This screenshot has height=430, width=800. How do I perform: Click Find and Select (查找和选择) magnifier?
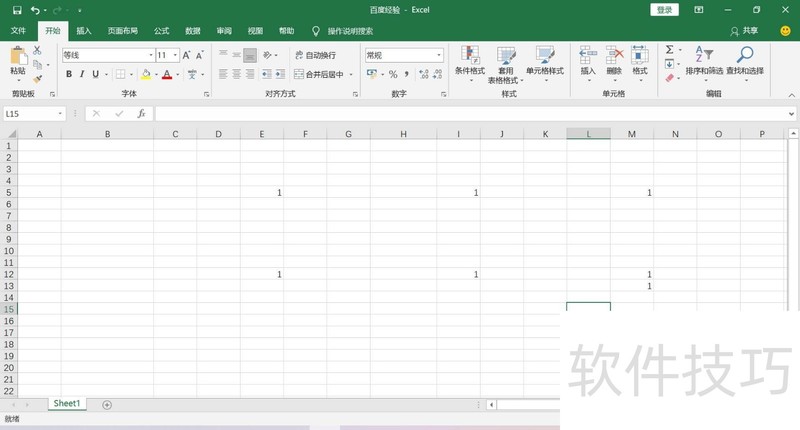pos(744,60)
